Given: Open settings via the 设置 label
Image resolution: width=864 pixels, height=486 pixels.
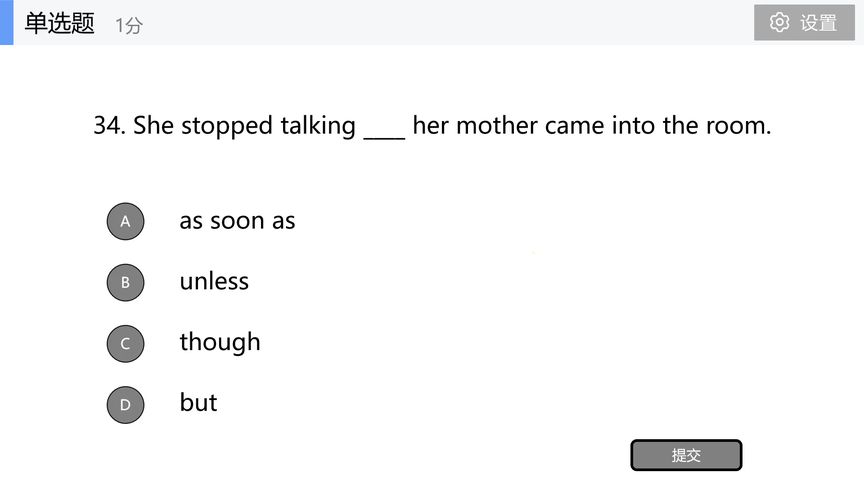Looking at the screenshot, I should (x=818, y=23).
